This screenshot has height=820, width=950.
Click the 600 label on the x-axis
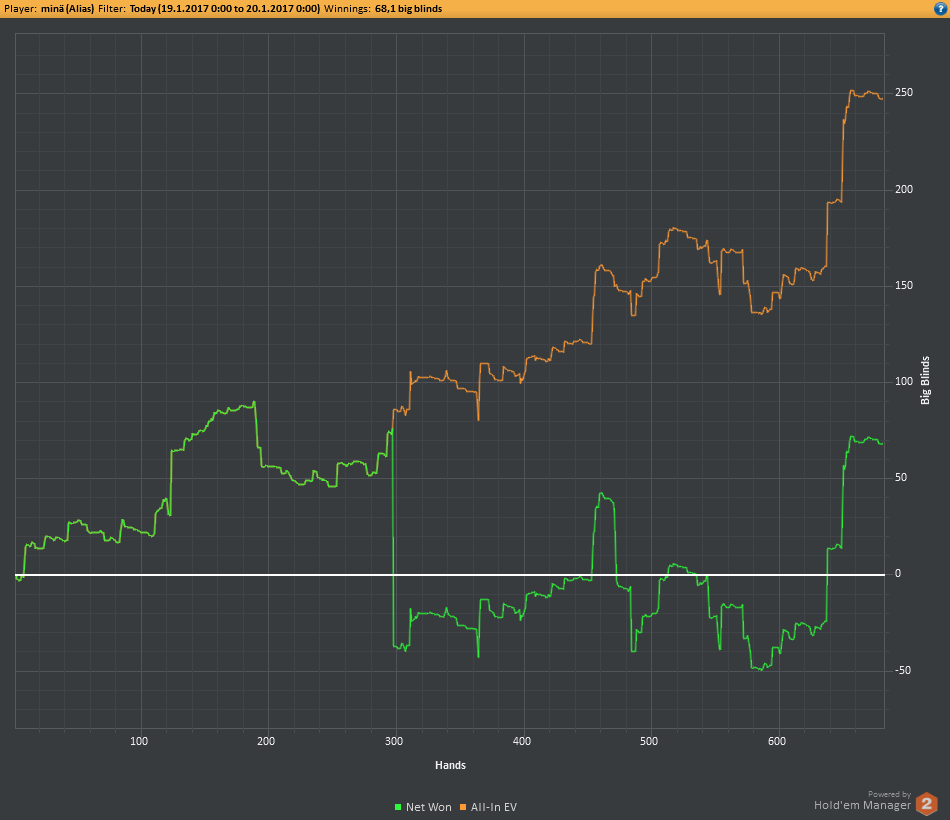click(777, 741)
